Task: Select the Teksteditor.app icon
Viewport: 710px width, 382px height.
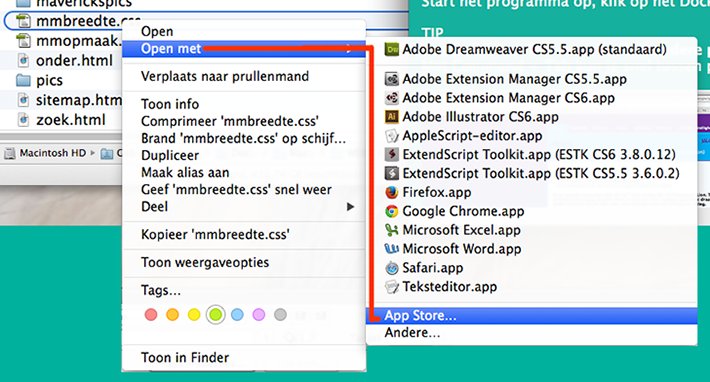Action: [392, 287]
